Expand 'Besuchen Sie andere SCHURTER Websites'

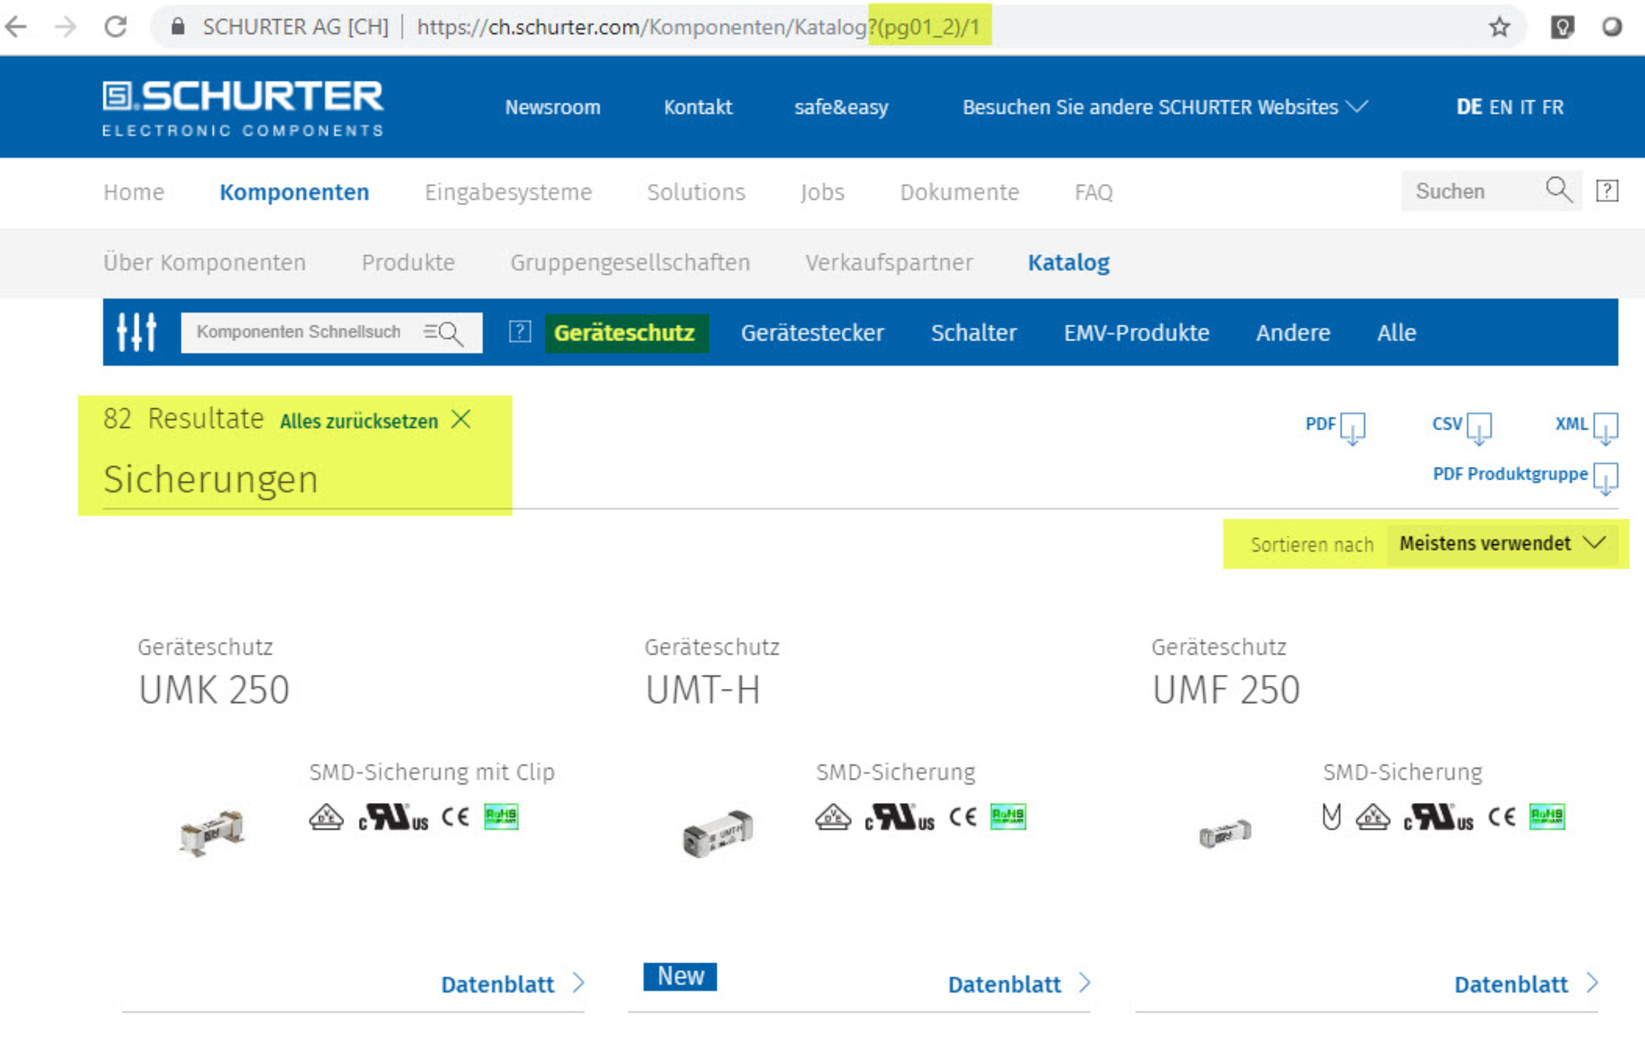[x=1165, y=107]
